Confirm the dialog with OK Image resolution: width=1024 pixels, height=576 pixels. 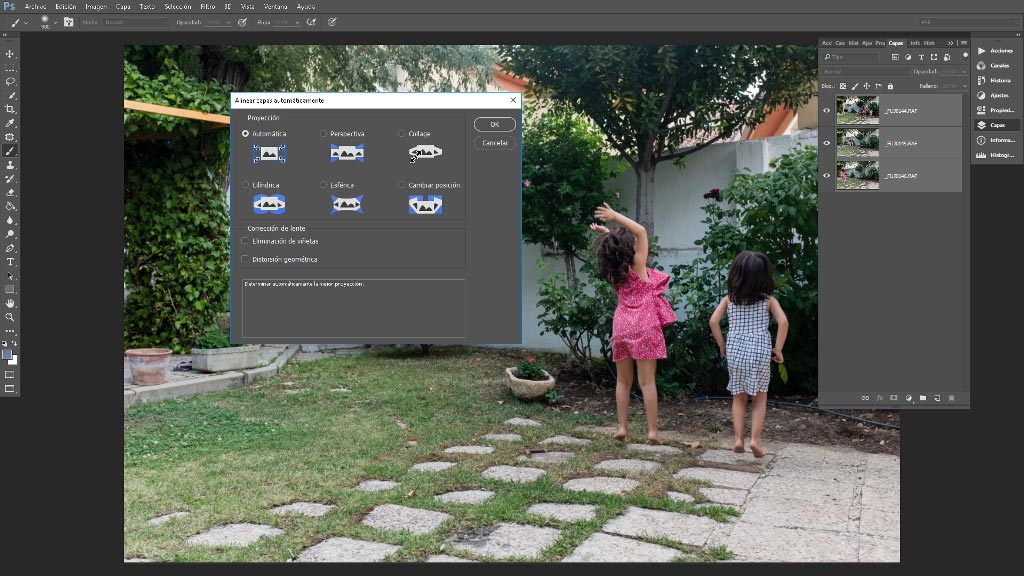tap(494, 124)
